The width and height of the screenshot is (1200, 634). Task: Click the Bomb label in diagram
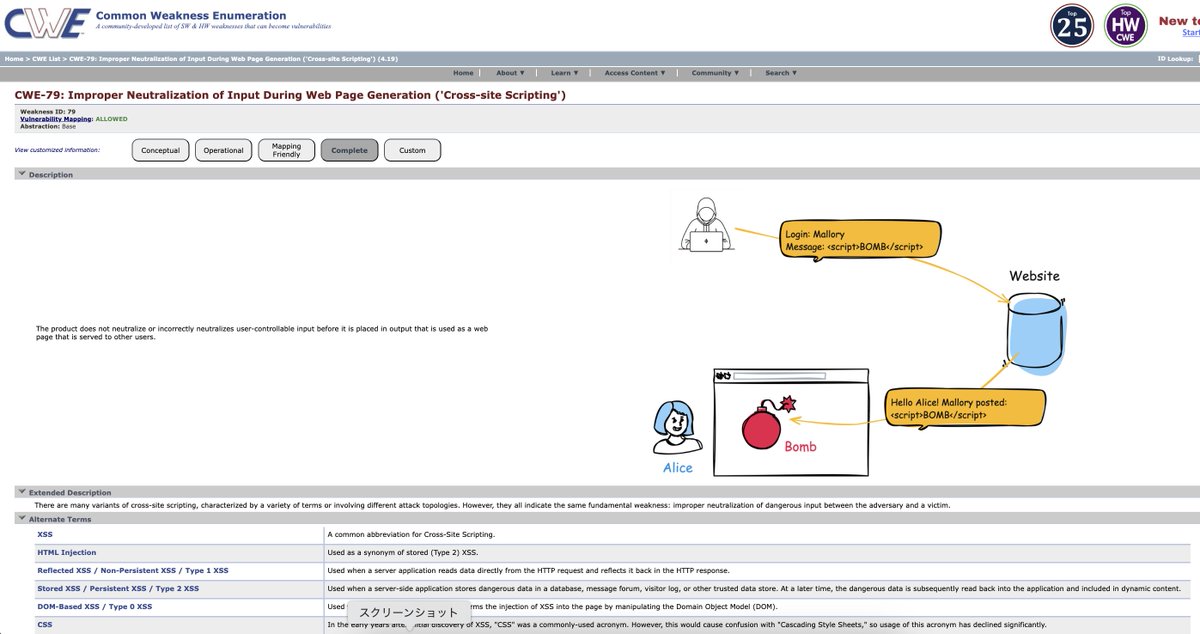800,447
